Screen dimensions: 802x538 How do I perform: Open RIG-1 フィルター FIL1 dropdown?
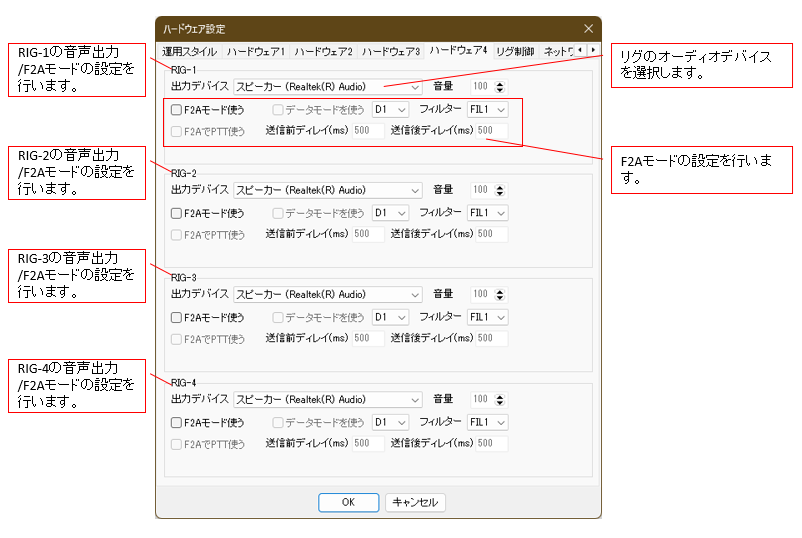487,109
